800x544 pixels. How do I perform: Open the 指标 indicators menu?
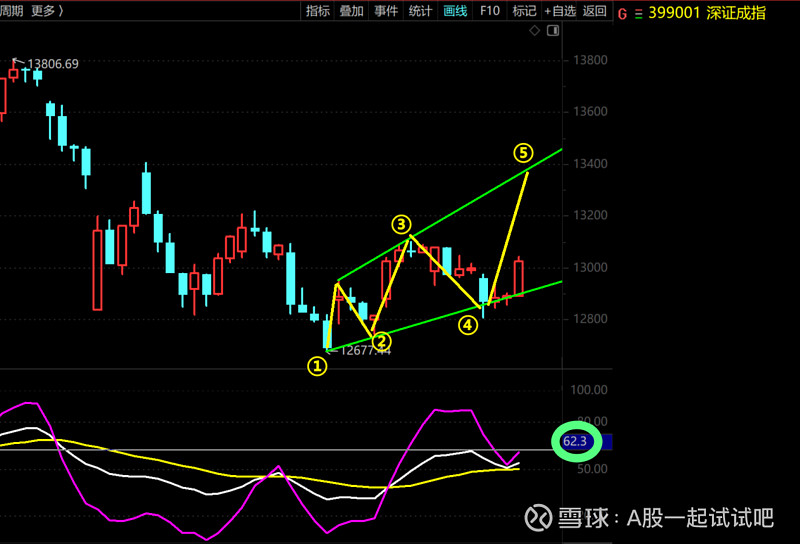[318, 11]
